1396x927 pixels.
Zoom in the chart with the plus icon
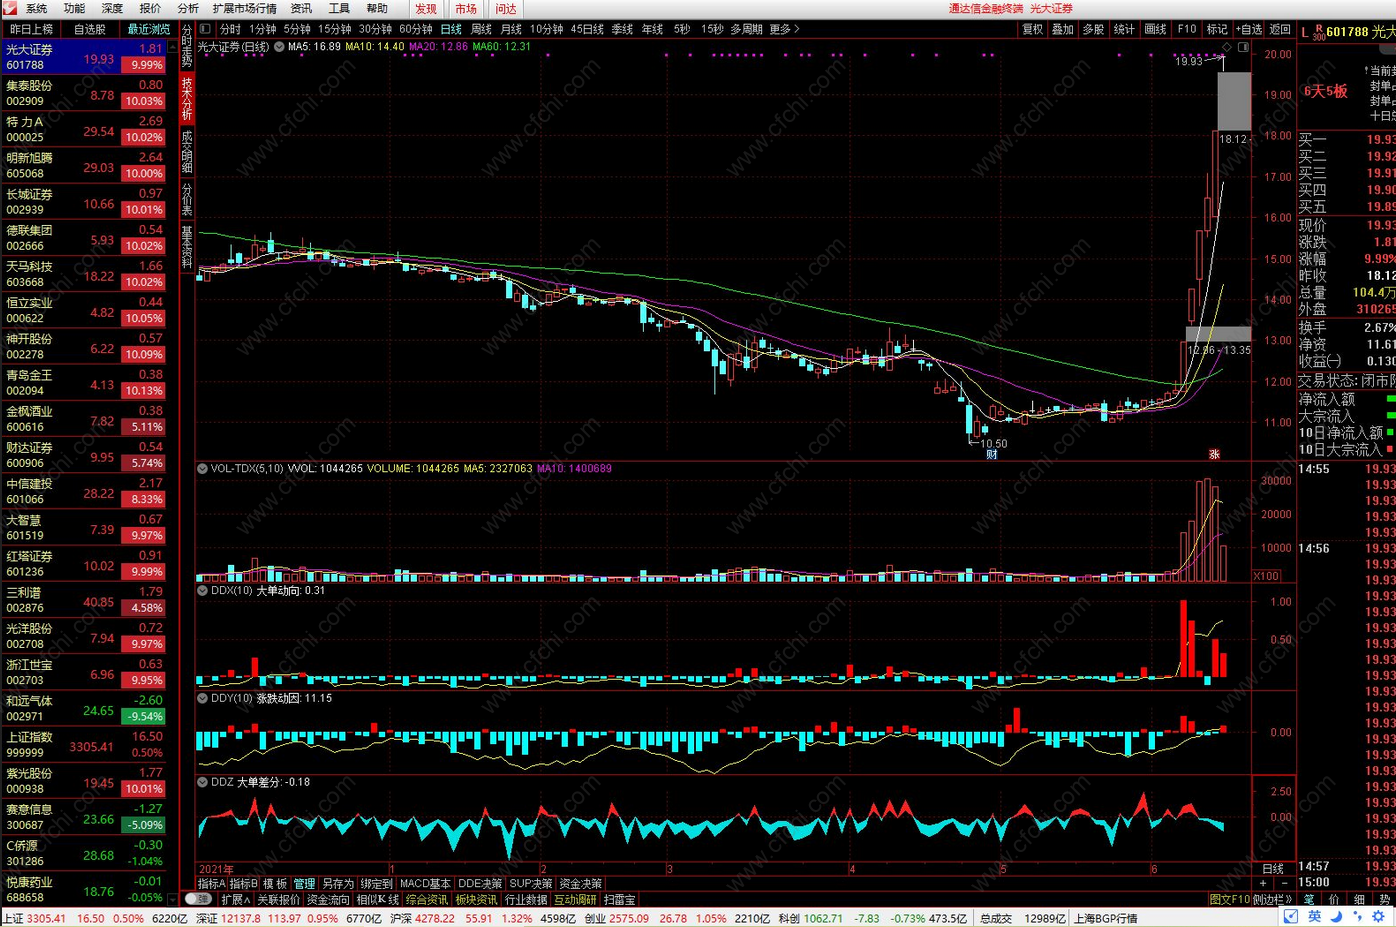coord(1263,884)
